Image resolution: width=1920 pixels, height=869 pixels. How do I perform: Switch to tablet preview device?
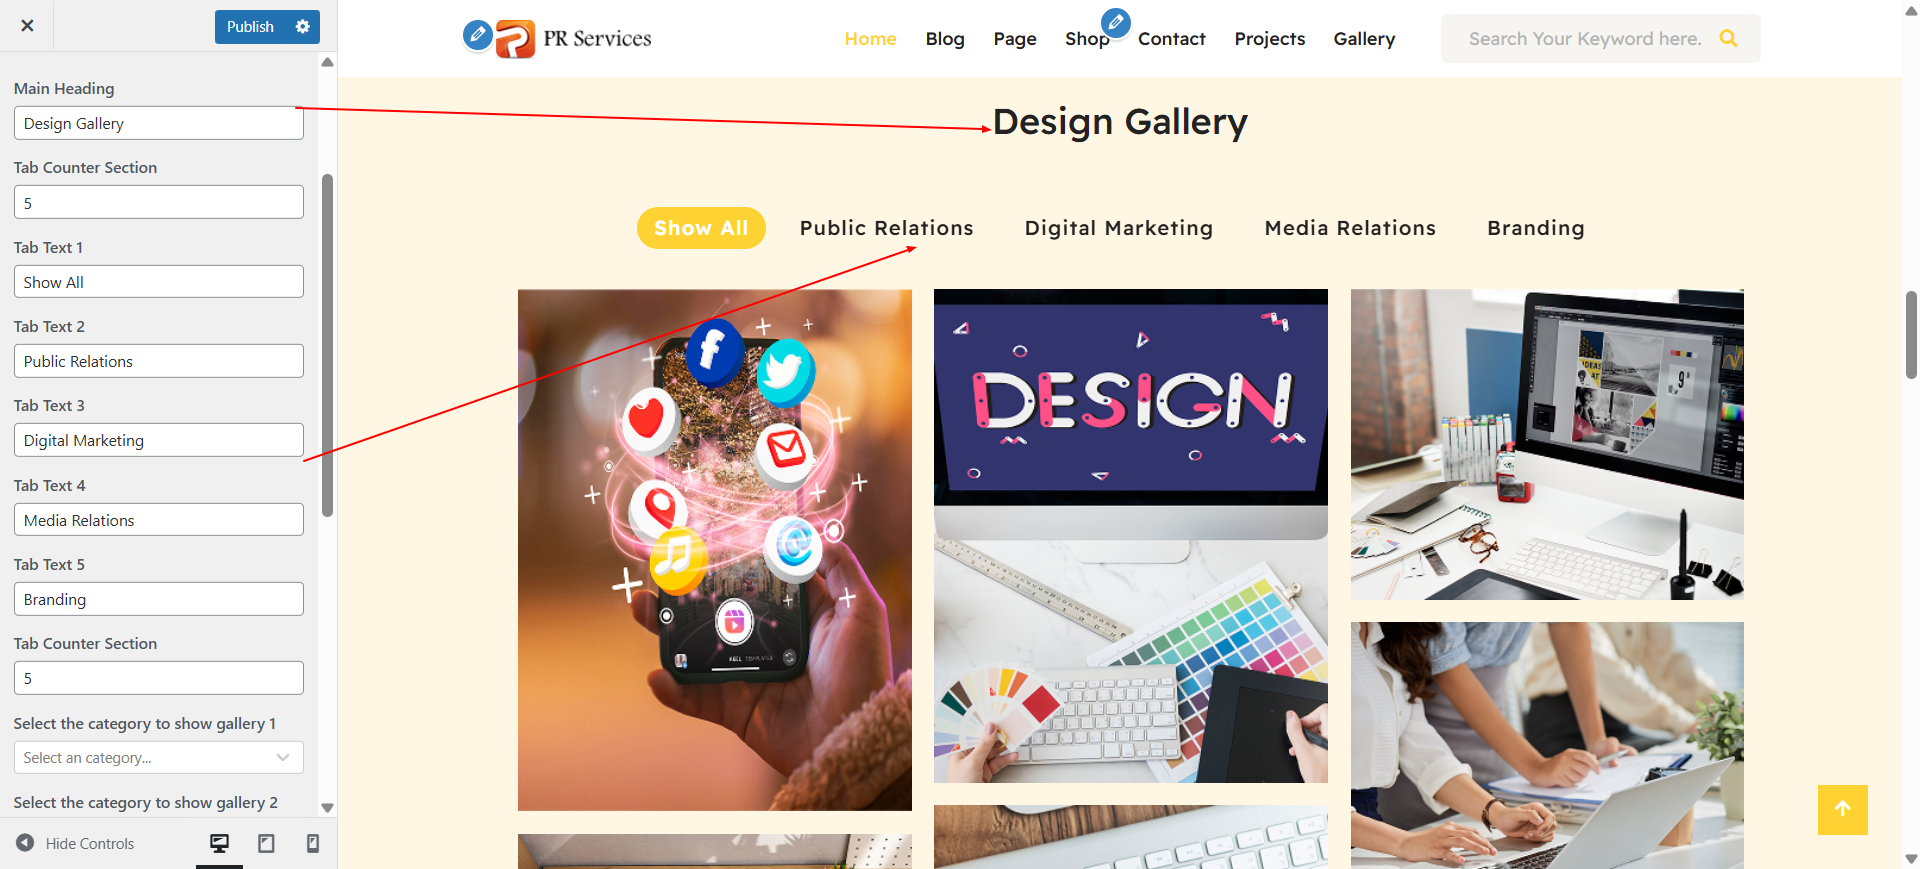point(266,843)
